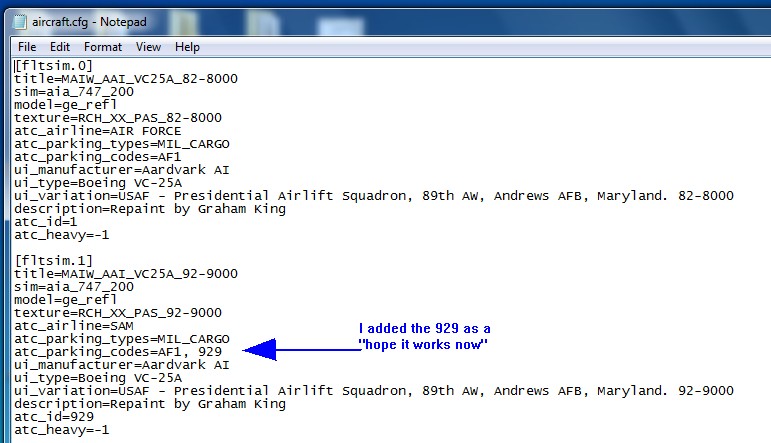Click description=Repaint by Graham King under fltsim.1
The height and width of the screenshot is (443, 771).
(150, 404)
